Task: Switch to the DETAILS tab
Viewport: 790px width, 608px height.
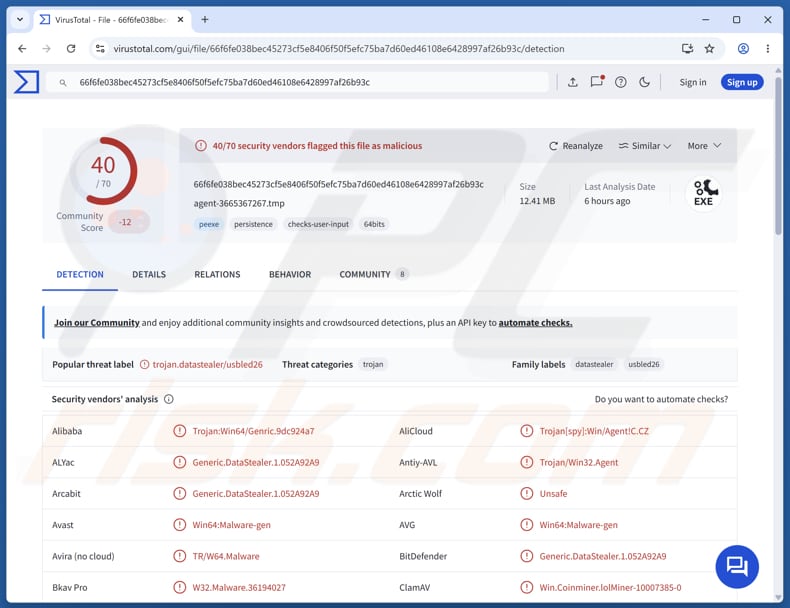Action: 149,275
